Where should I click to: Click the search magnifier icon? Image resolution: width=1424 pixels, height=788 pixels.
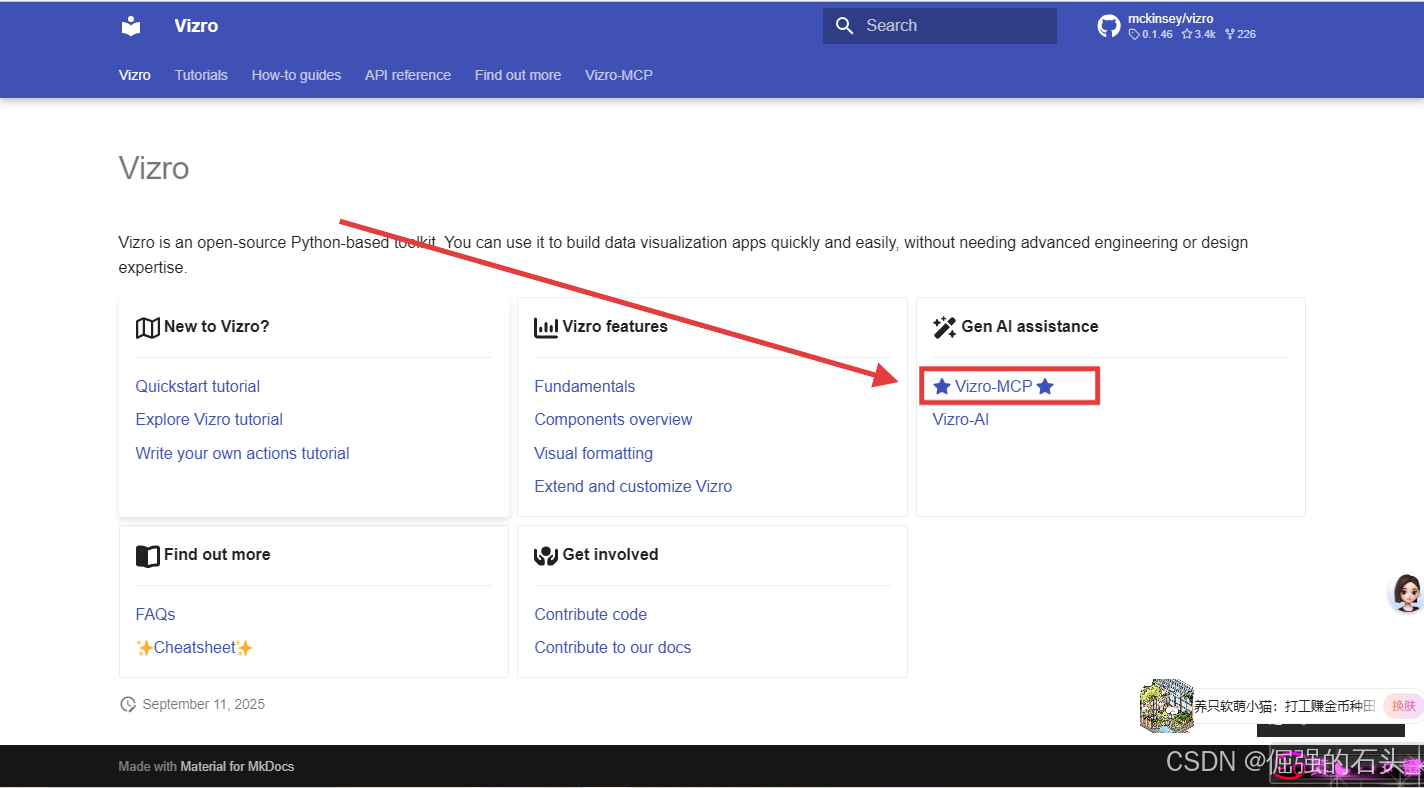(x=845, y=26)
